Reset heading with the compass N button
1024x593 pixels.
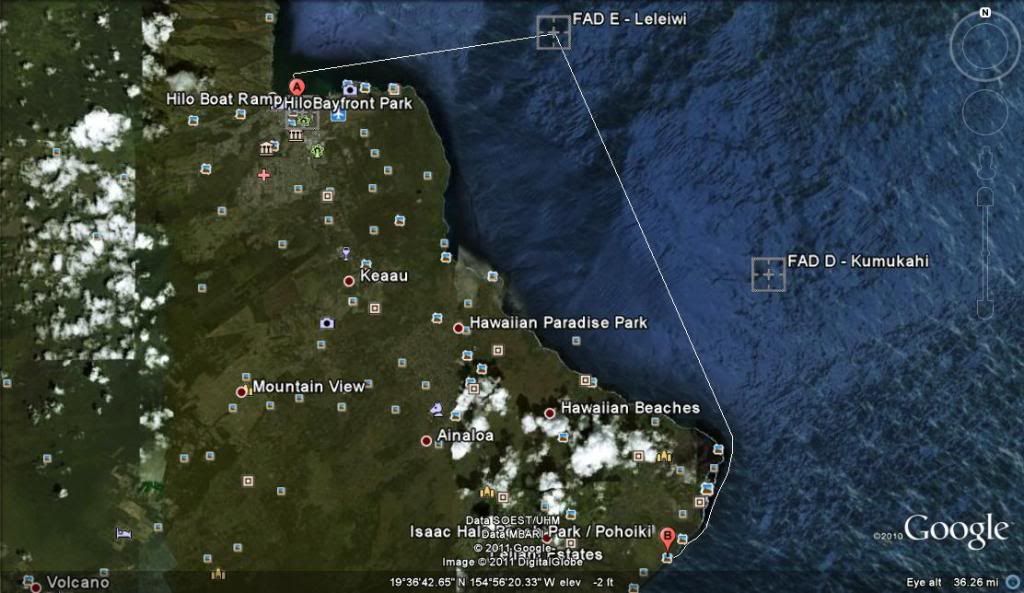(x=985, y=12)
